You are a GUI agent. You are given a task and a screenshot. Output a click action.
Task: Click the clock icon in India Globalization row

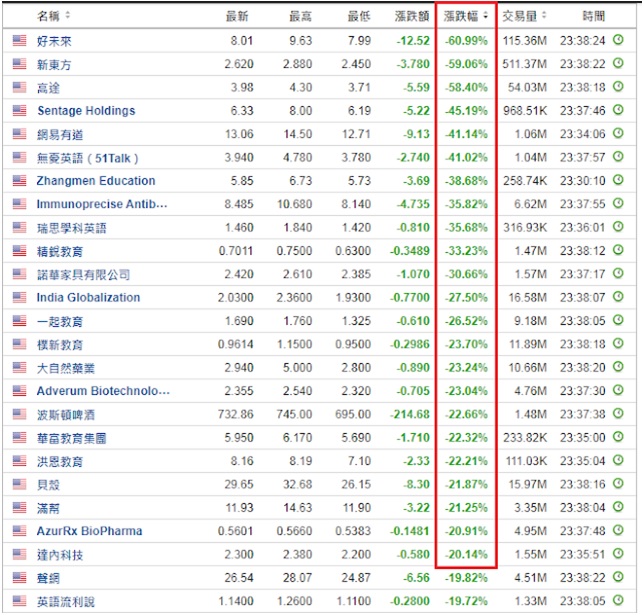(618, 297)
